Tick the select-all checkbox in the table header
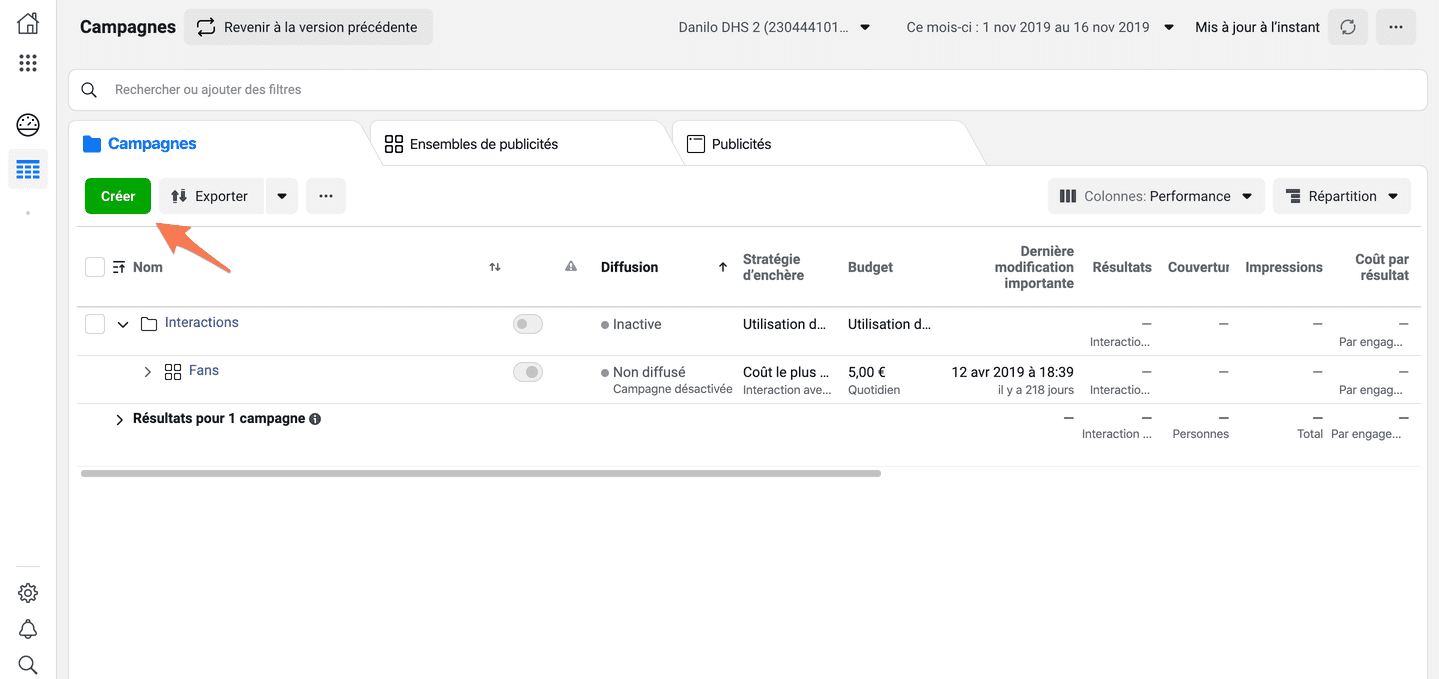This screenshot has height=679, width=1439. coord(95,267)
